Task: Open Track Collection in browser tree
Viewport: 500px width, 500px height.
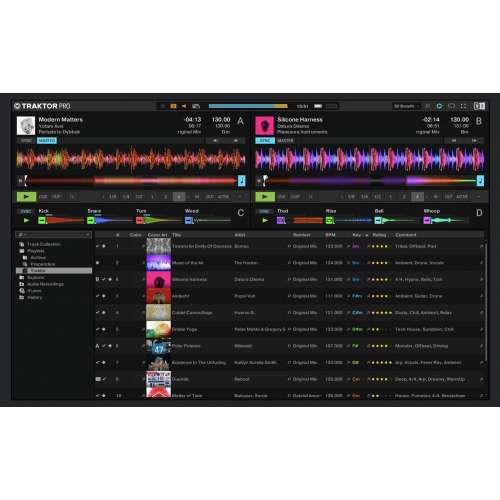Action: tap(44, 244)
